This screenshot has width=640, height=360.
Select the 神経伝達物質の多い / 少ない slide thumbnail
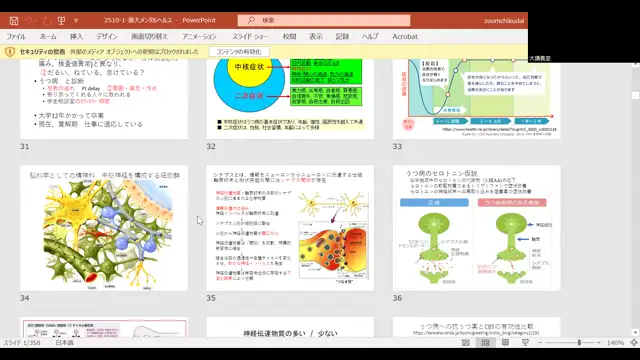click(290, 327)
